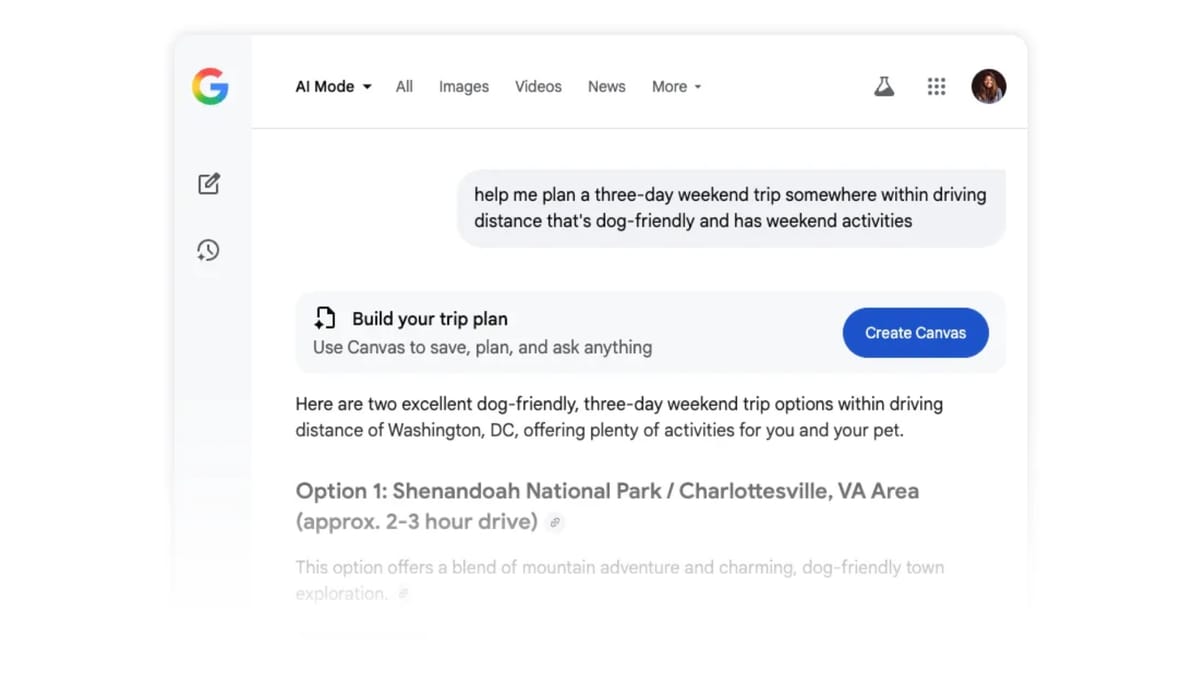1200x675 pixels.
Task: Switch to the Videos tab
Action: 538,86
